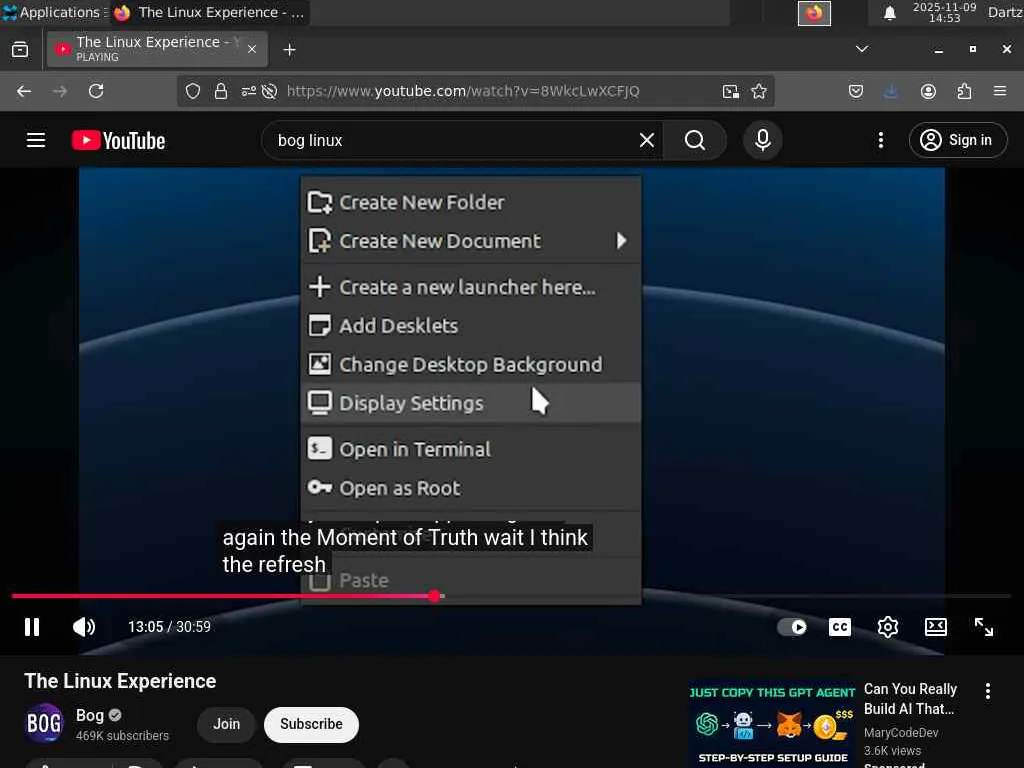
Task: Click the blocked autoplay permission icon
Action: coord(269,91)
